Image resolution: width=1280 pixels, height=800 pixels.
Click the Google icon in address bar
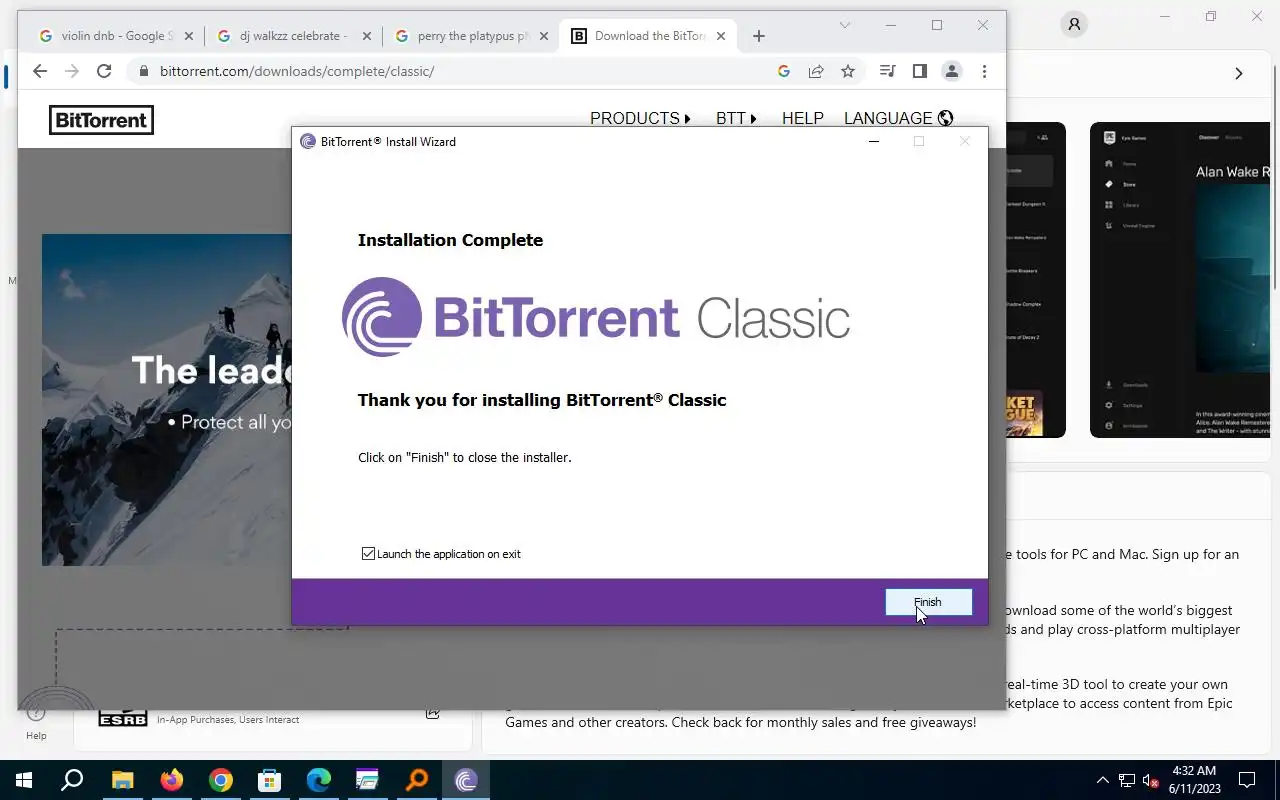click(784, 71)
